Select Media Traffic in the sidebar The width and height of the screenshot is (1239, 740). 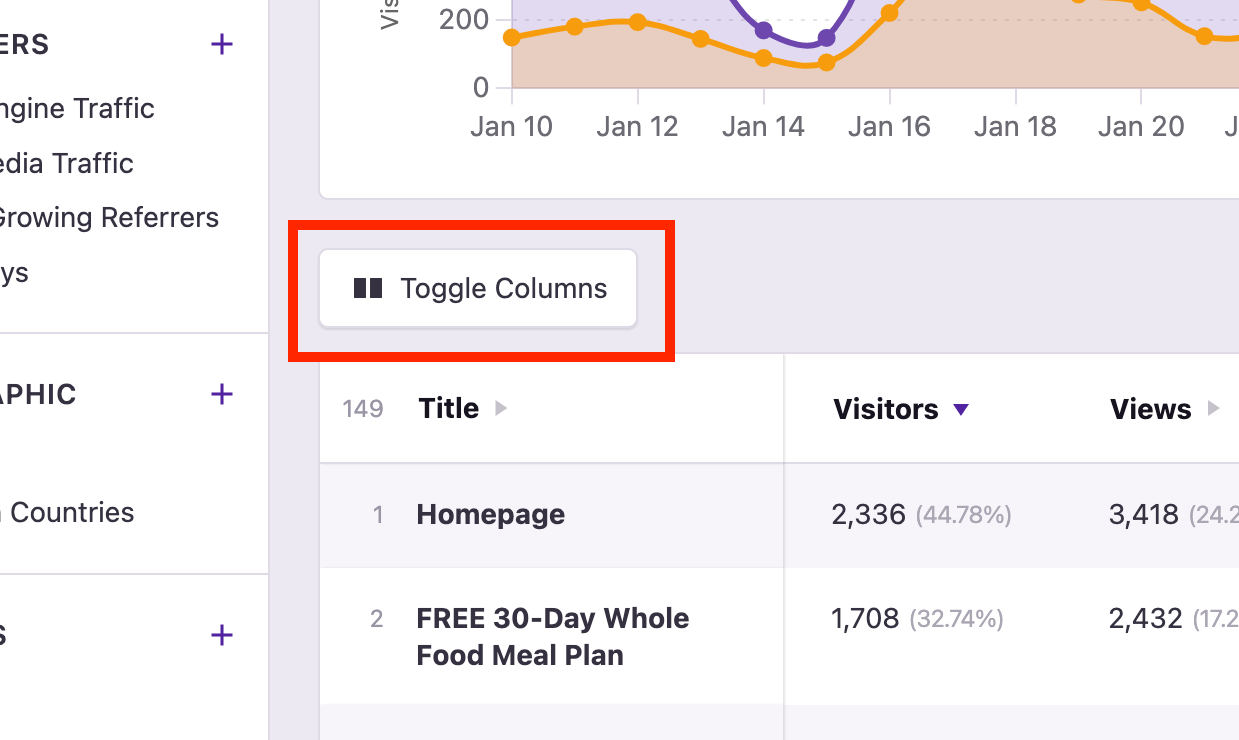[66, 163]
